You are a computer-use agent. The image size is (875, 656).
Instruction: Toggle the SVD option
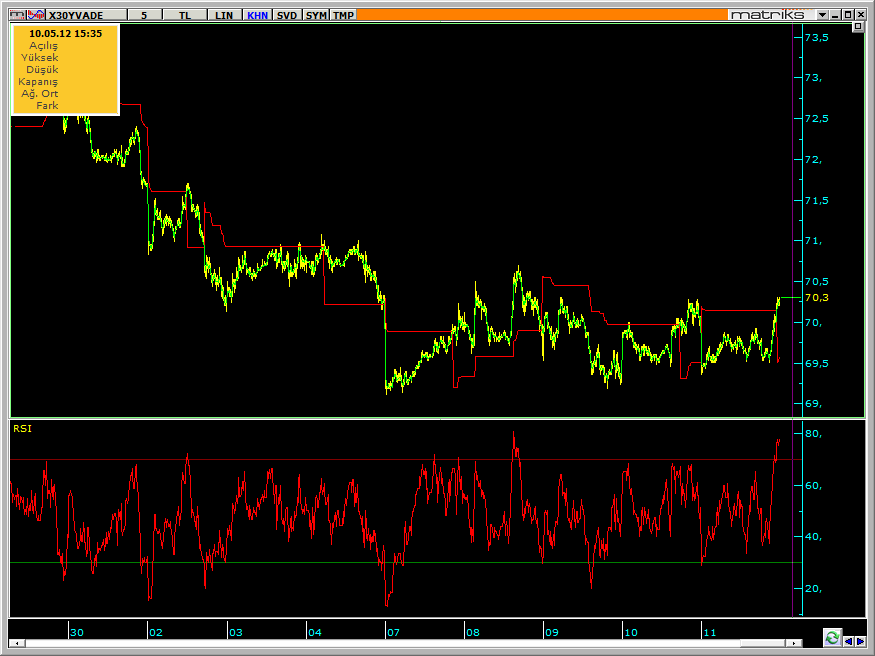[287, 15]
